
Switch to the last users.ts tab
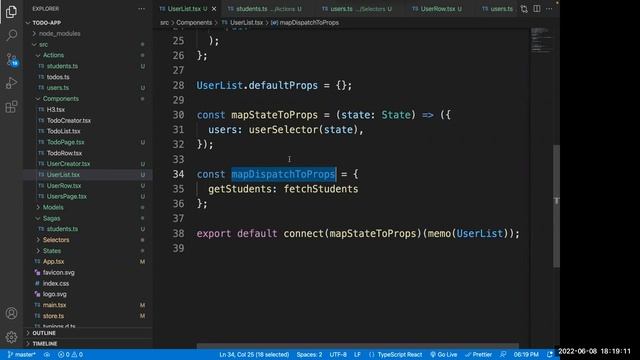pos(497,9)
